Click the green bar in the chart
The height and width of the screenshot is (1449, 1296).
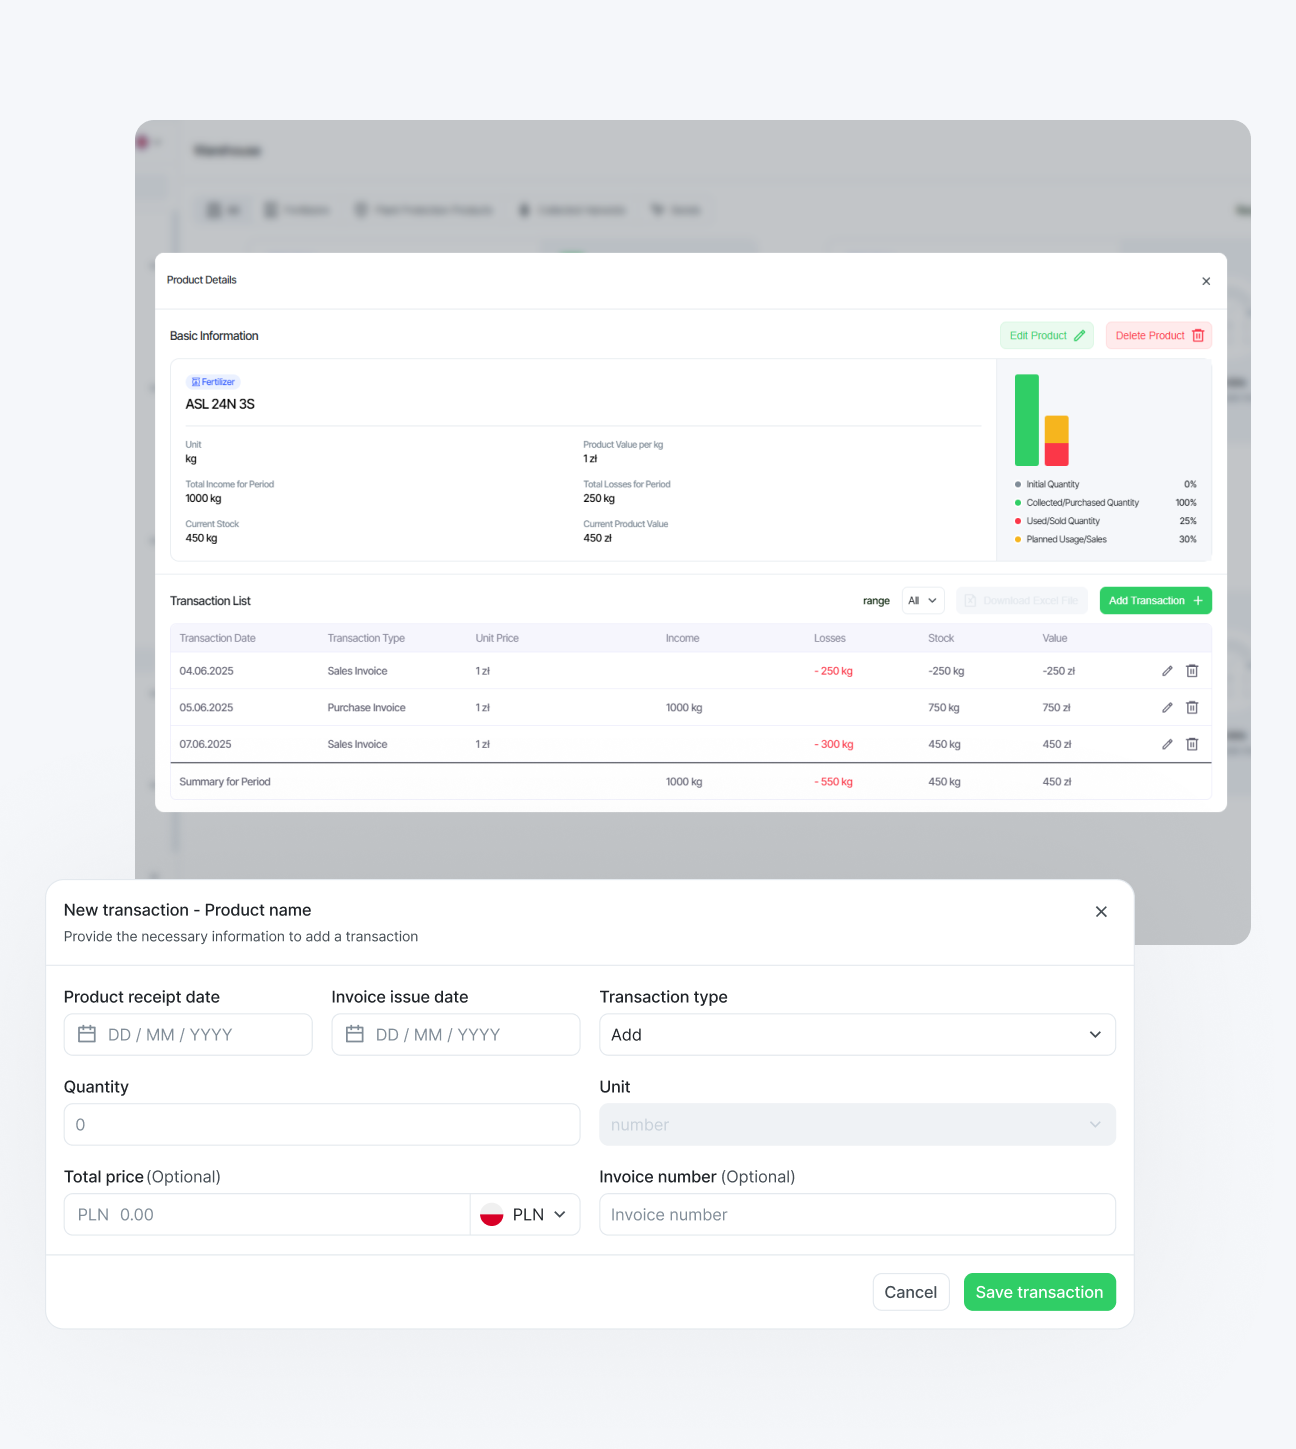point(1027,420)
